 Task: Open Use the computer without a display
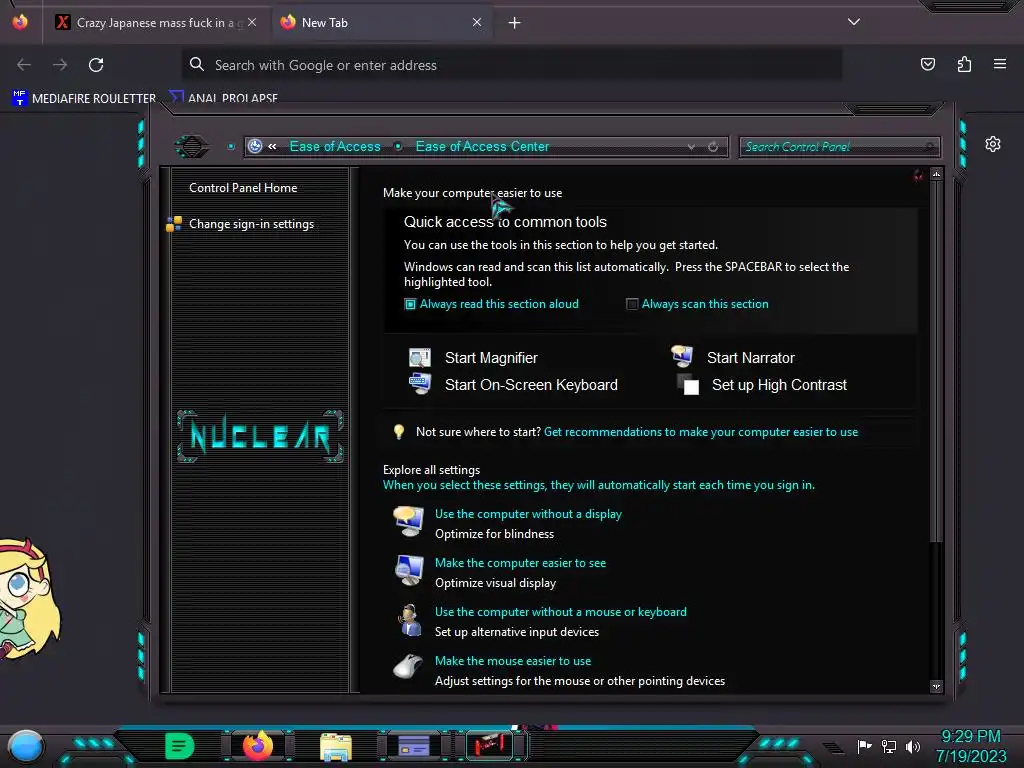point(528,514)
